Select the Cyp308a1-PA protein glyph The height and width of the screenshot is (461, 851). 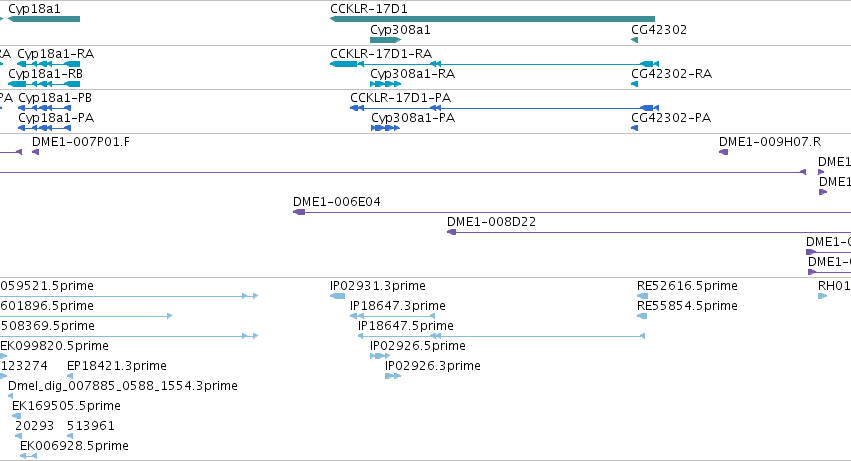(x=385, y=128)
